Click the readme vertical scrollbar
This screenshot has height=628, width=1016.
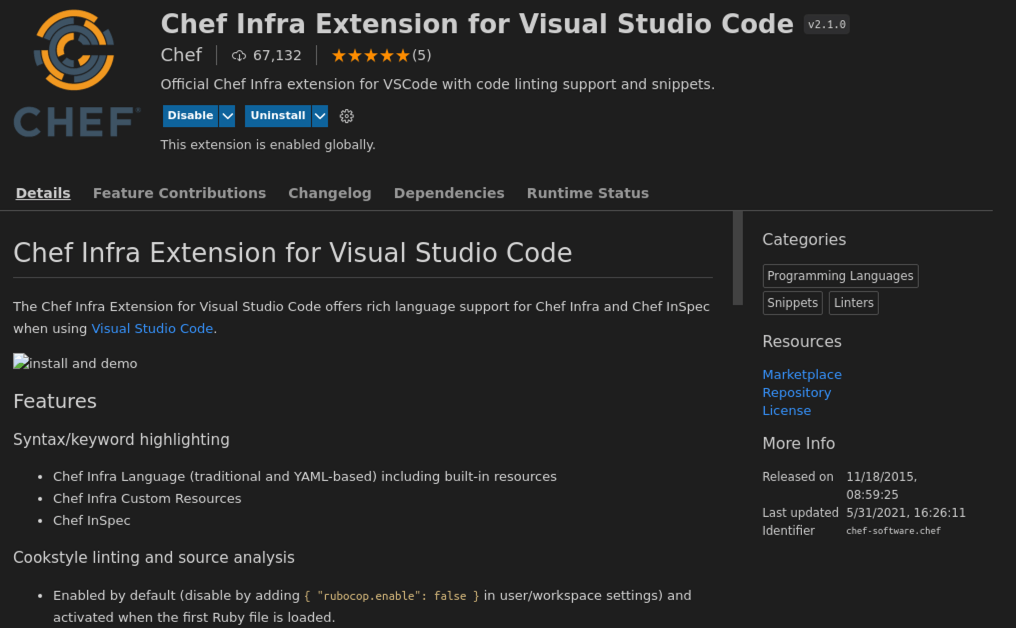pos(738,258)
